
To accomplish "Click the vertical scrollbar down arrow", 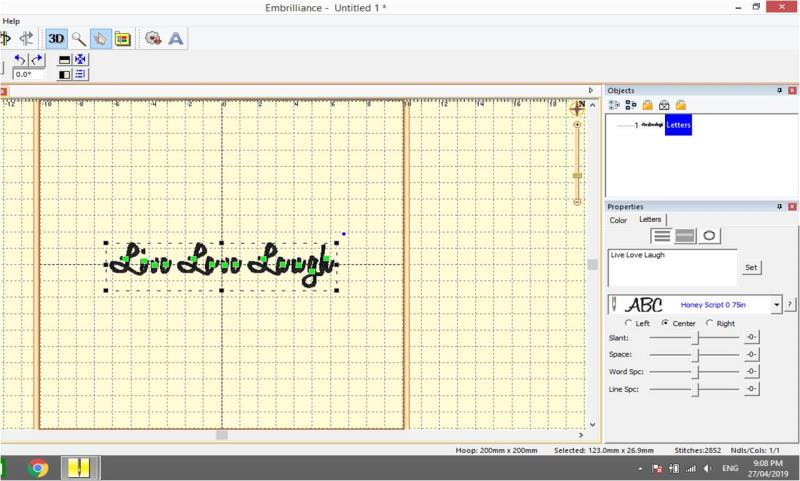I will click(592, 424).
